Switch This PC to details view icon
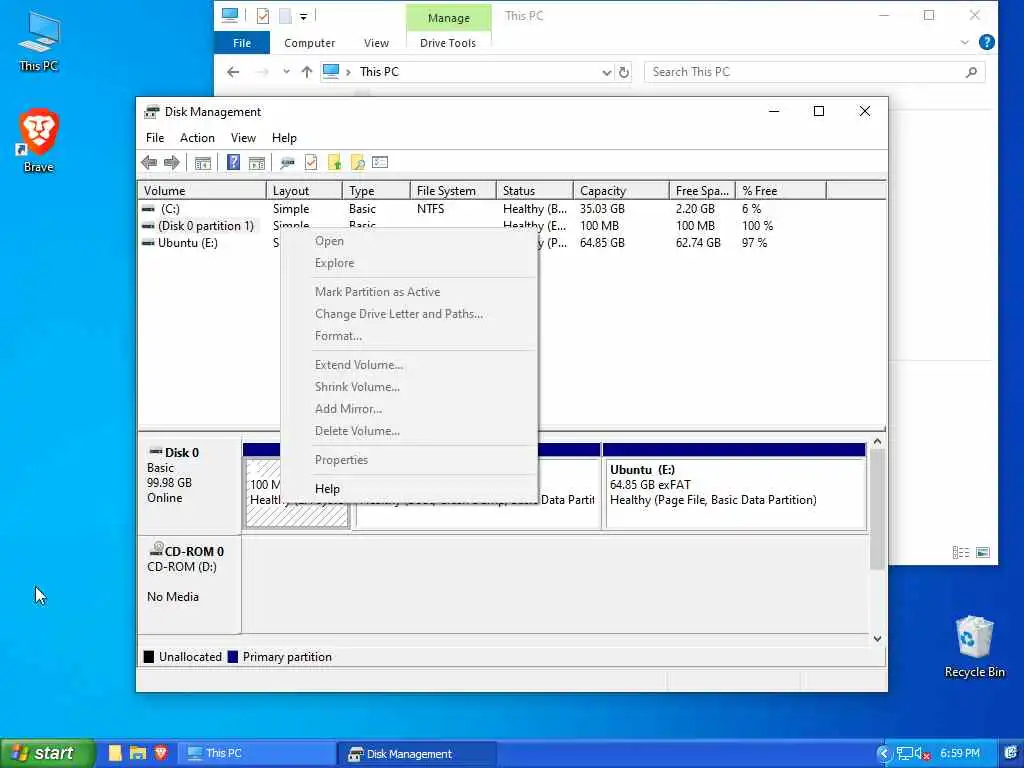1024x768 pixels. pos(961,552)
